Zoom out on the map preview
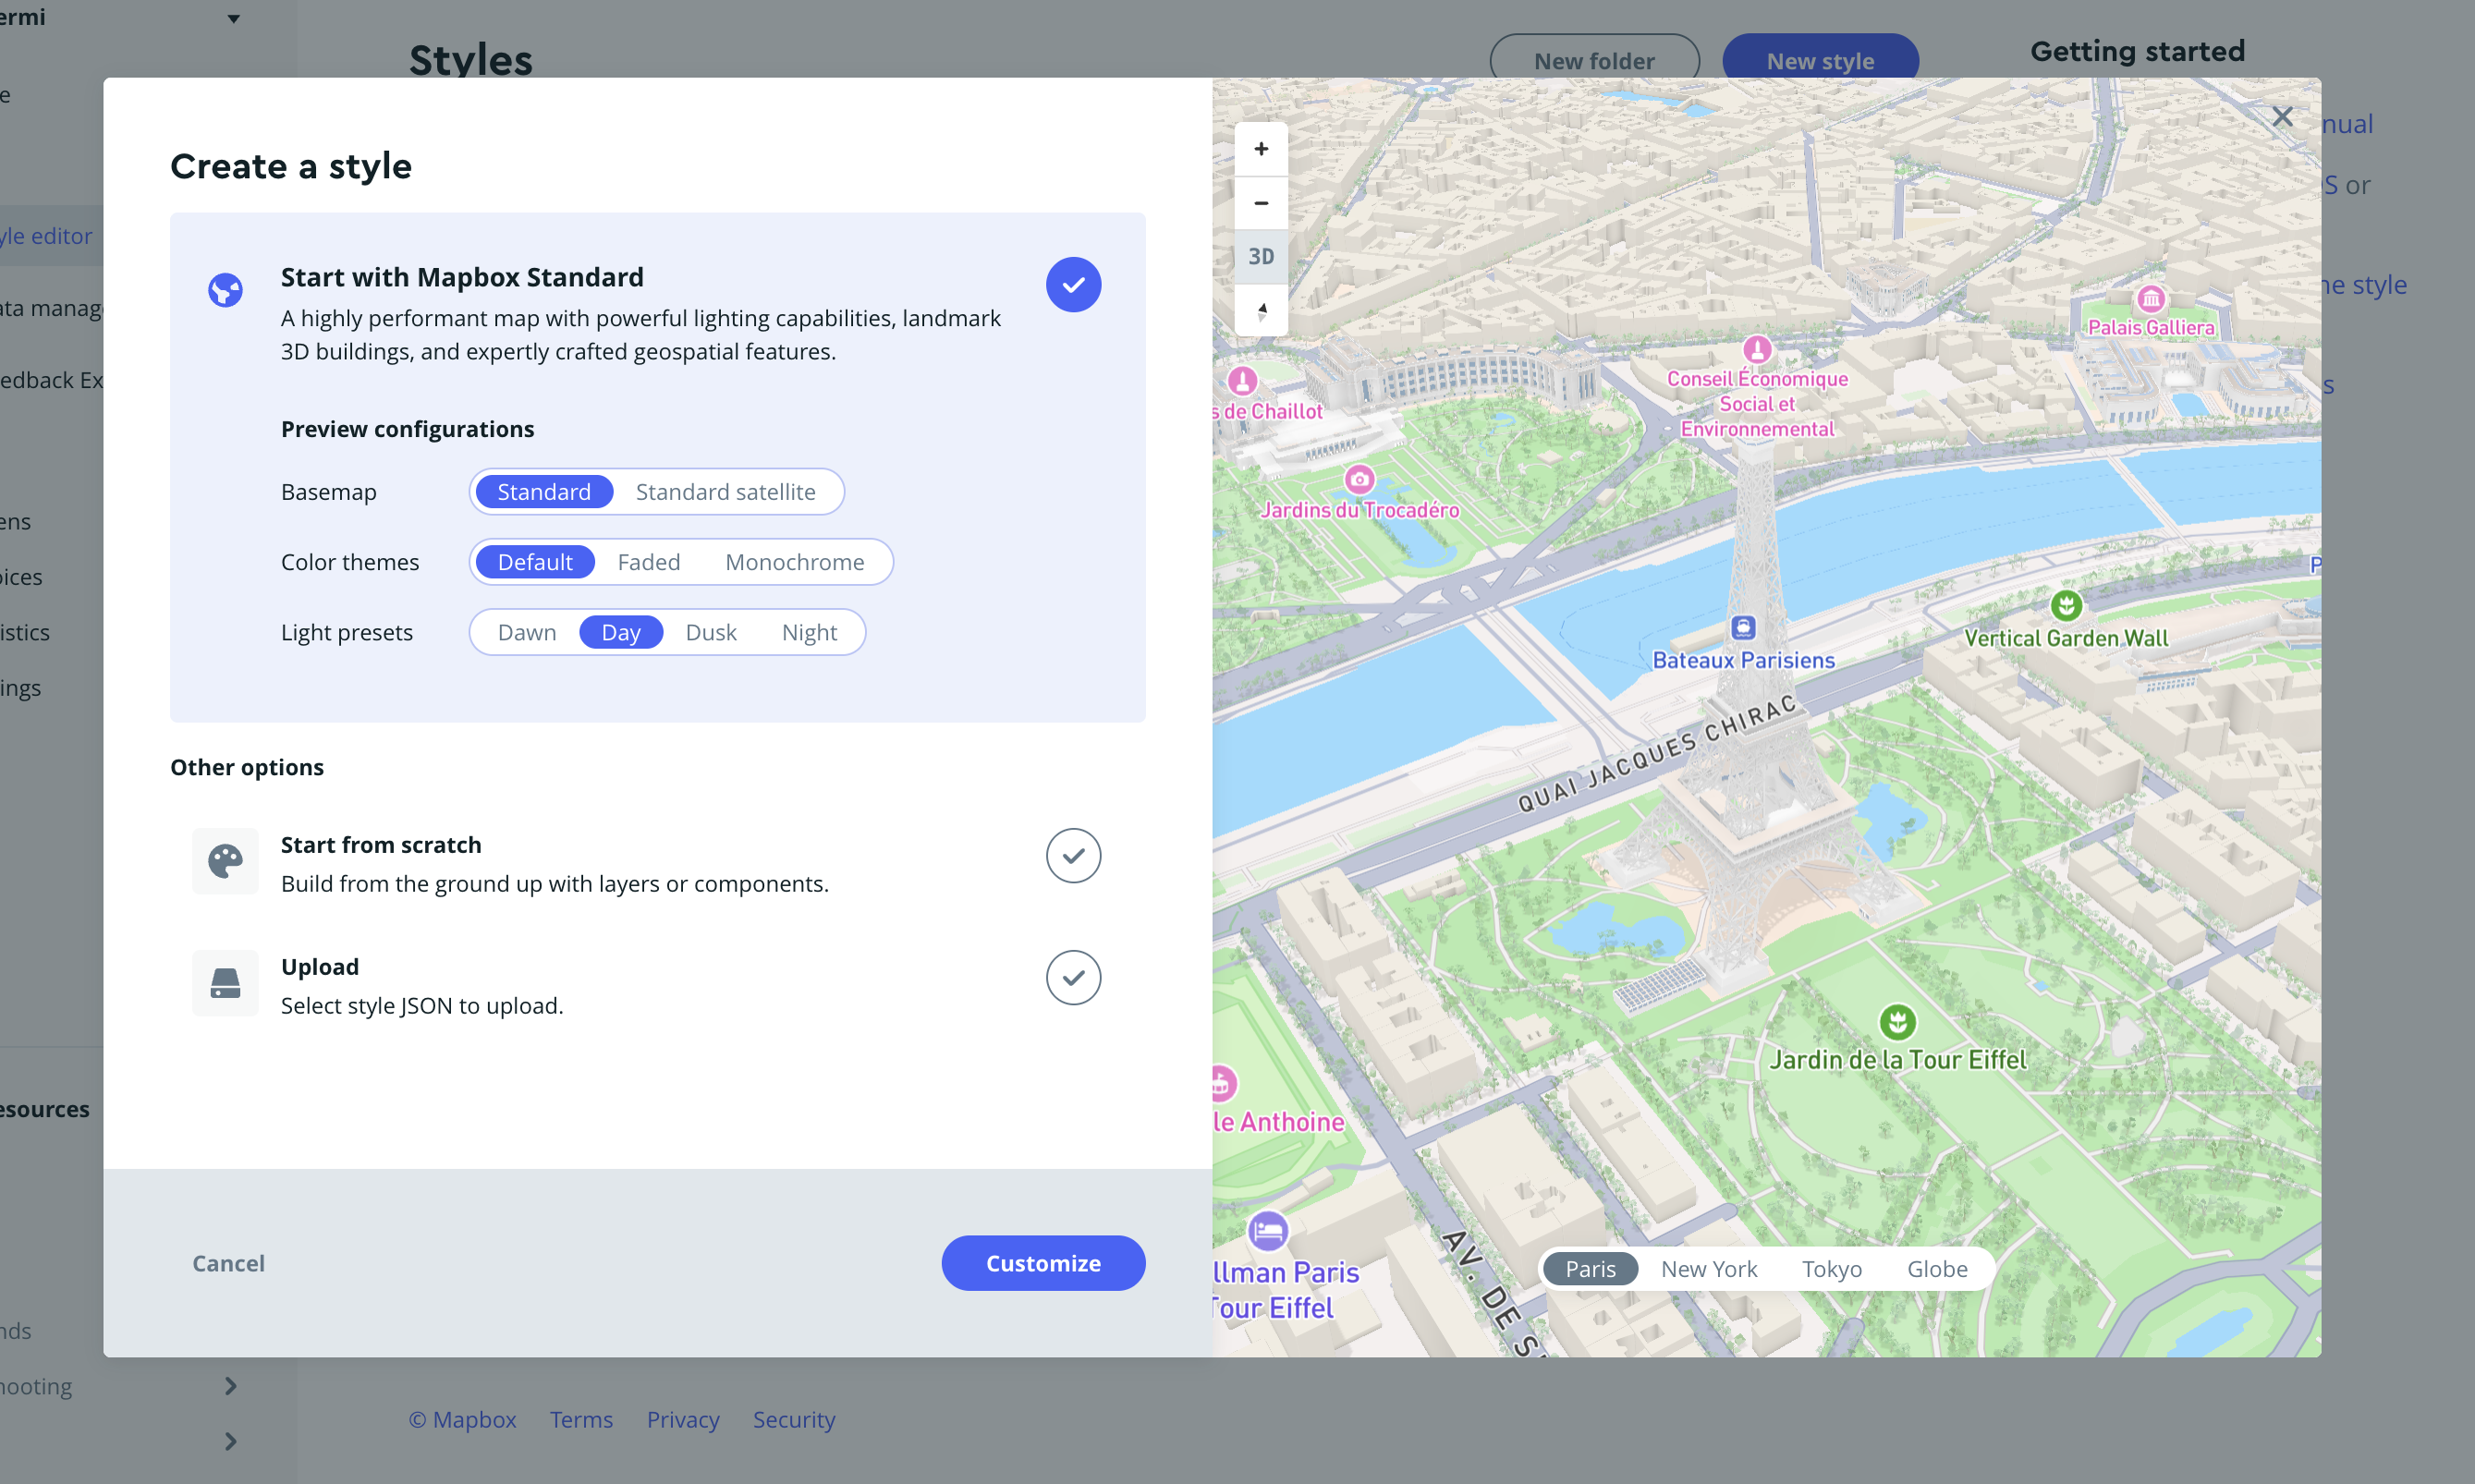Viewport: 2475px width, 1484px height. tap(1261, 203)
